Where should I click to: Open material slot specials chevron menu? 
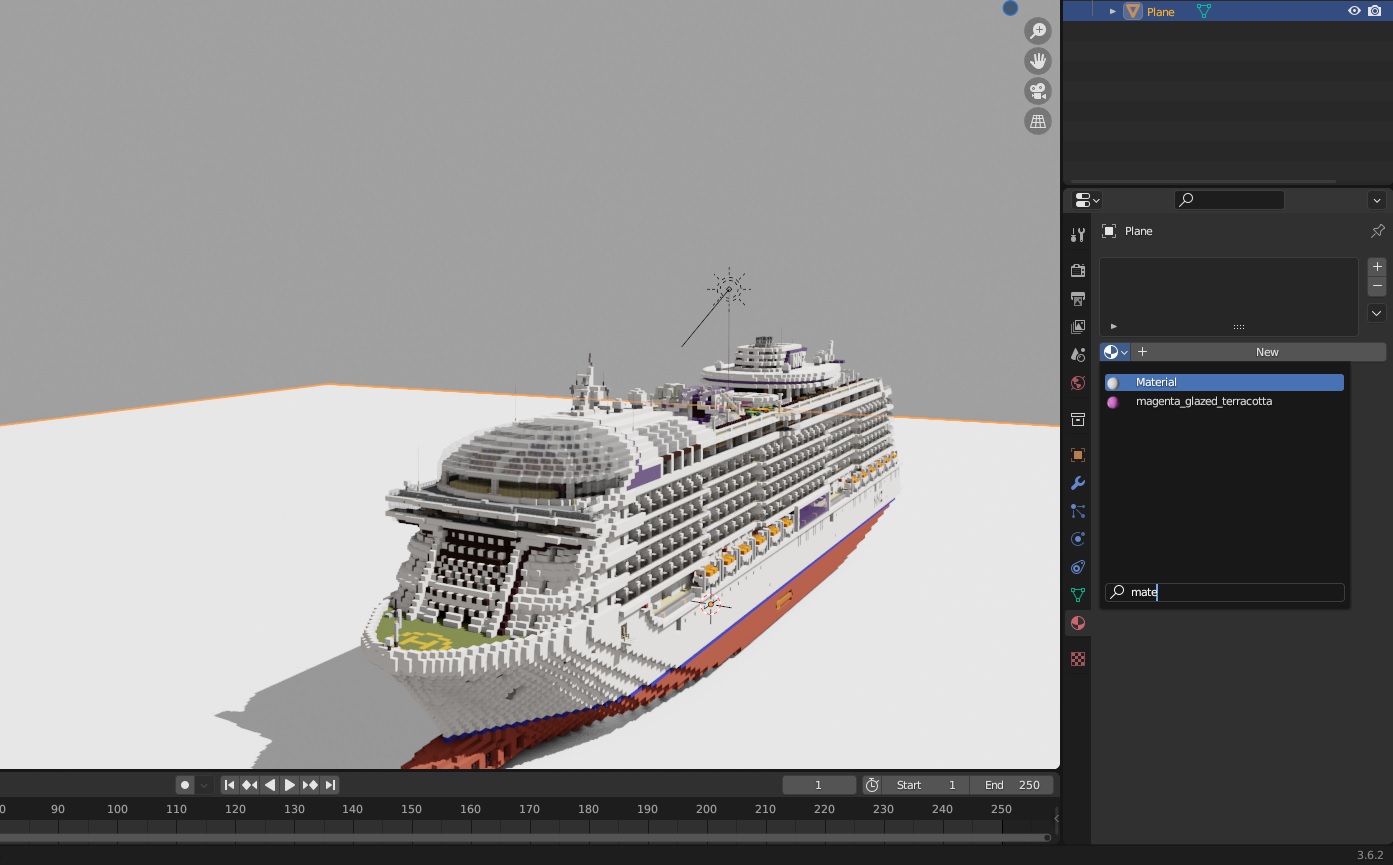click(x=1377, y=313)
